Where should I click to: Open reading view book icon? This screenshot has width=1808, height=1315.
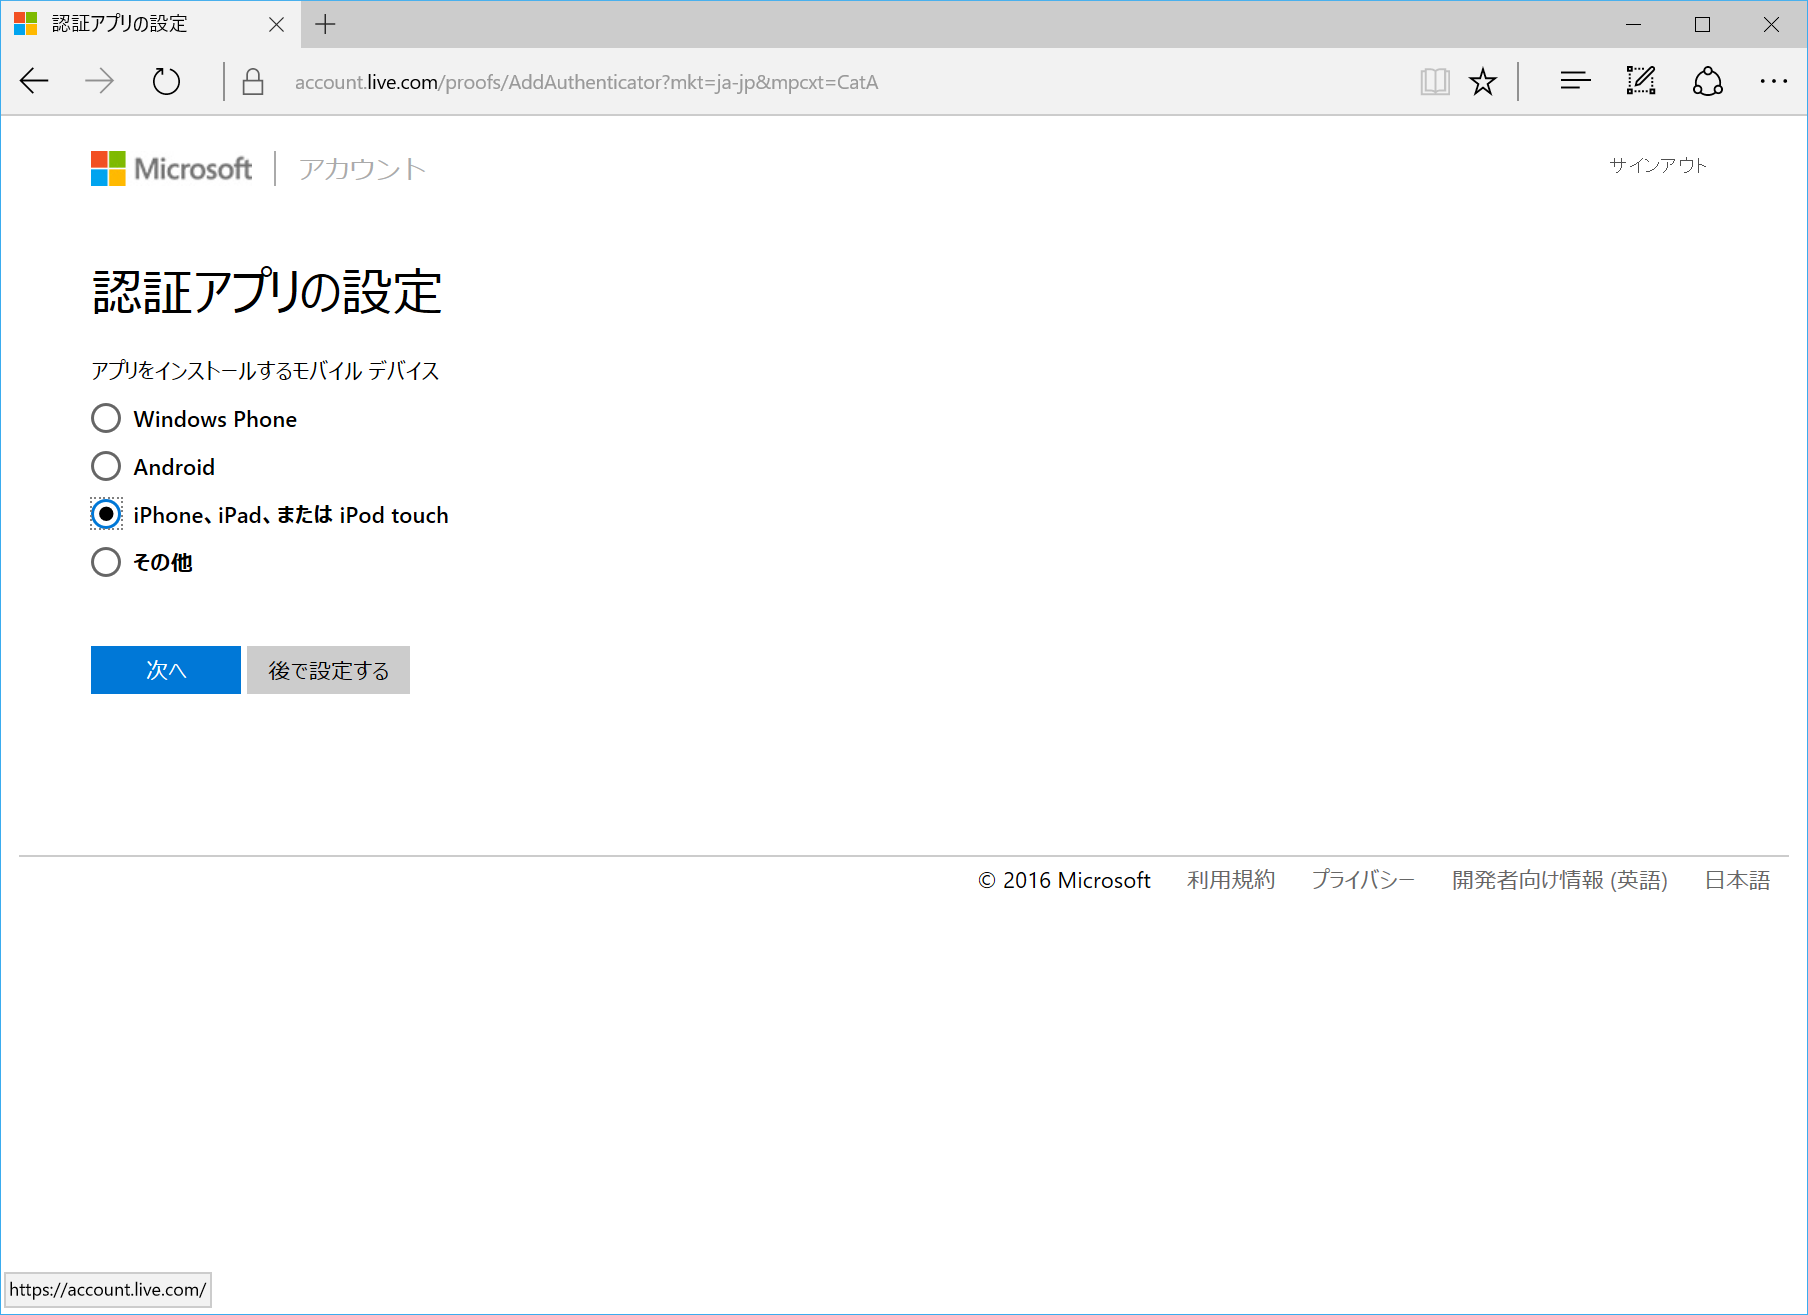pyautogui.click(x=1435, y=81)
